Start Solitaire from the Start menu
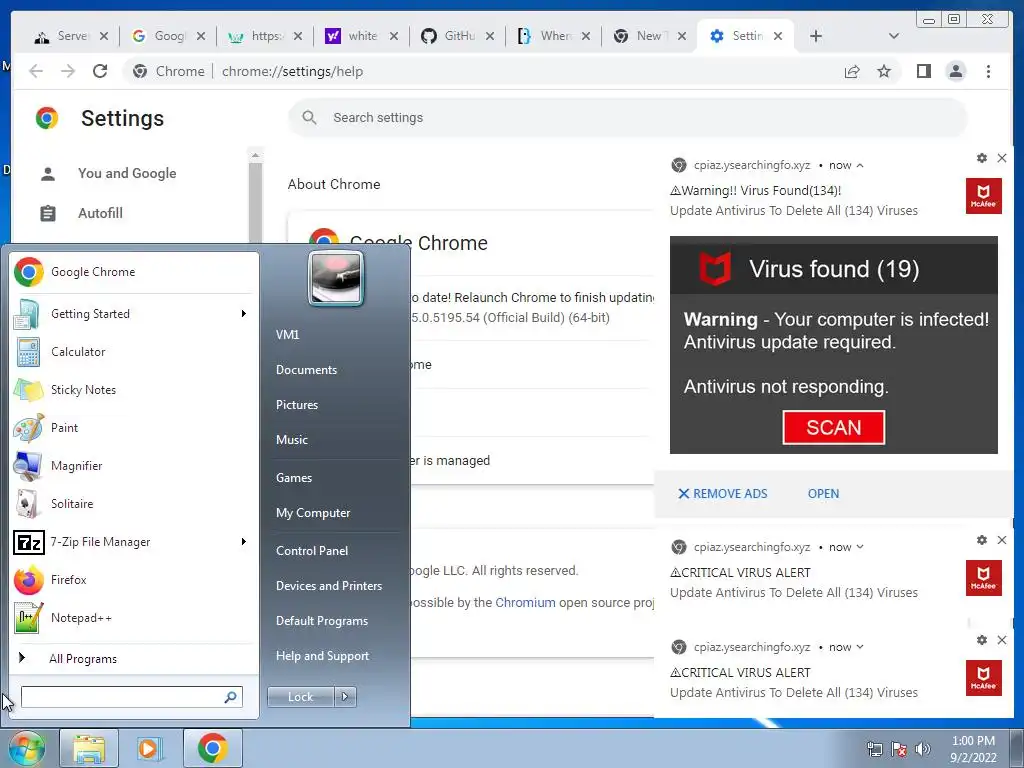 point(135,503)
